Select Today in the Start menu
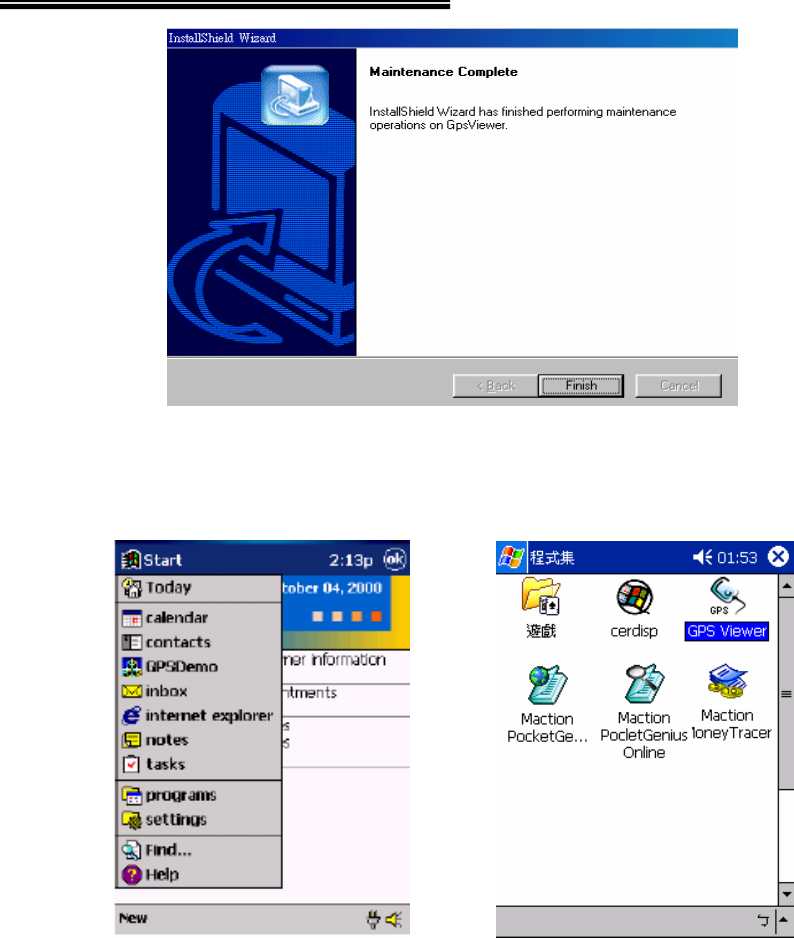 click(x=199, y=588)
